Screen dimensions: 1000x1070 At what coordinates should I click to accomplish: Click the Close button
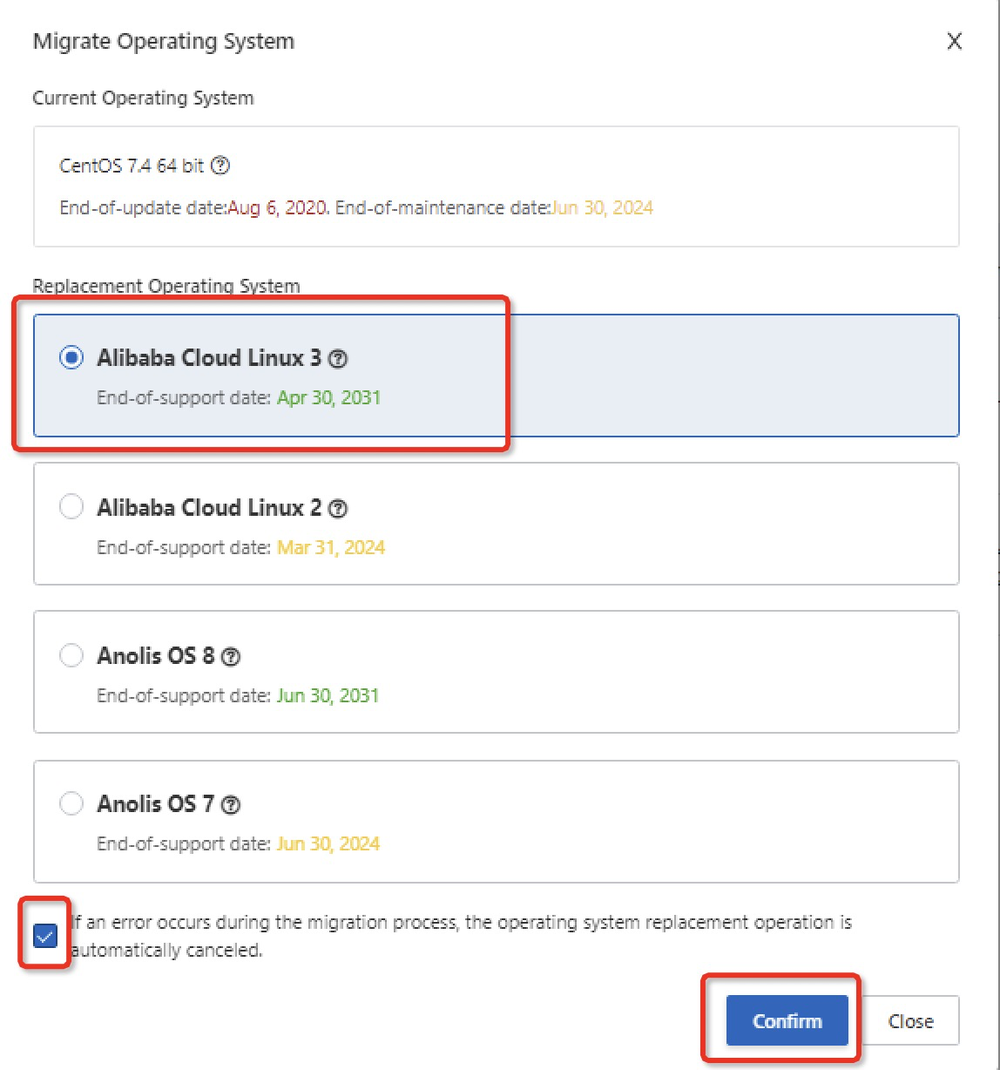pyautogui.click(x=910, y=1021)
